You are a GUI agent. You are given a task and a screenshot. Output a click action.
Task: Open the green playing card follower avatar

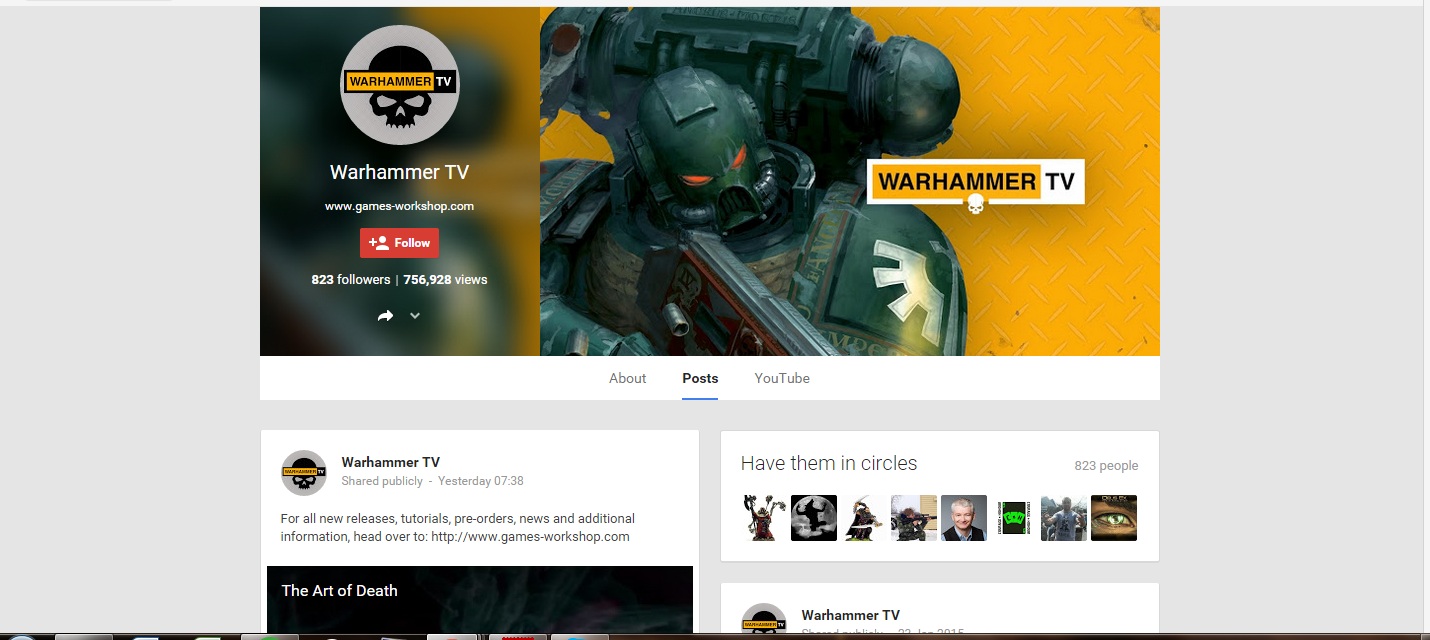(1014, 518)
